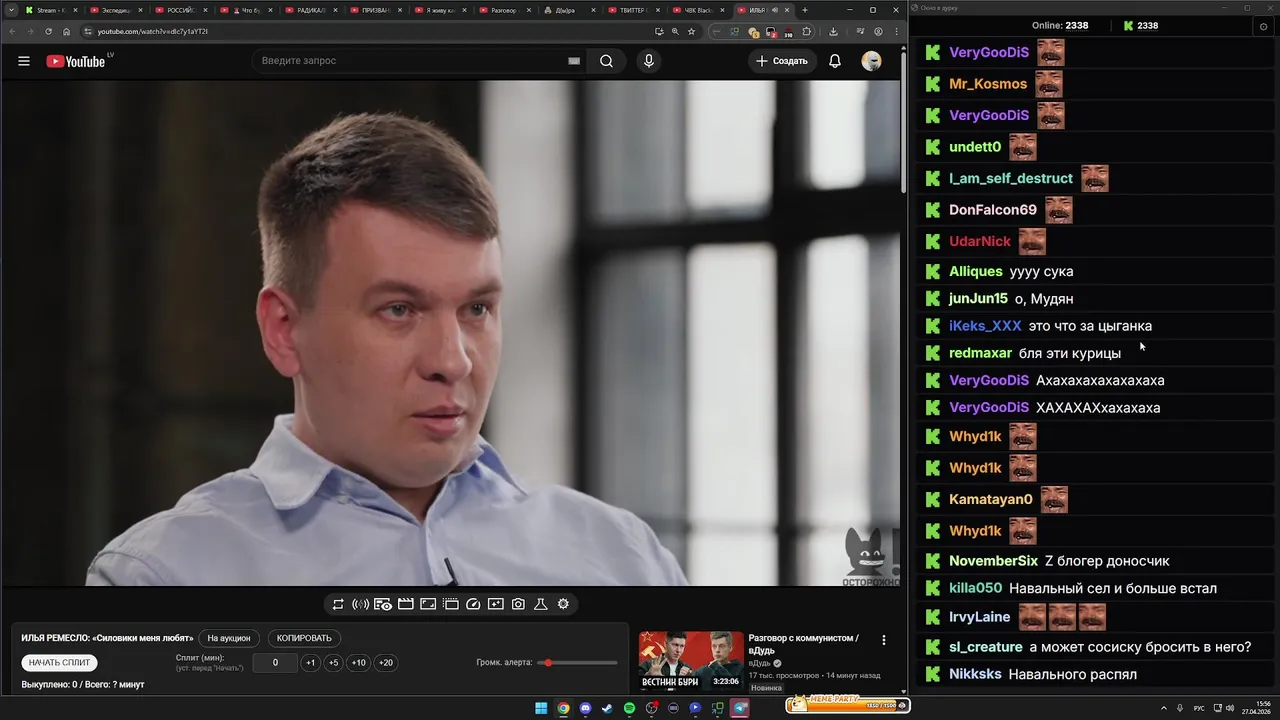1280x720 pixels.
Task: Open the on-screen keyboard in search box
Action: (x=574, y=61)
